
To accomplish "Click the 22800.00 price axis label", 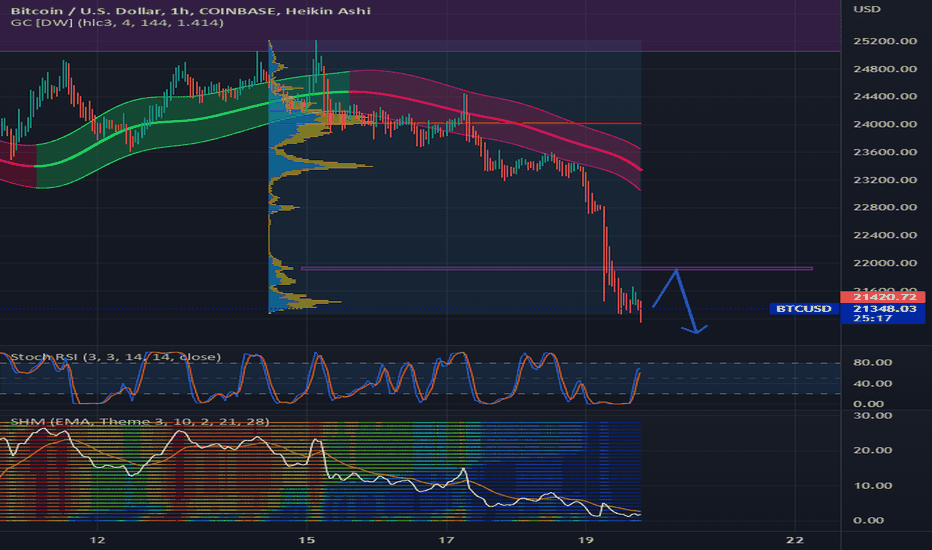I will point(885,208).
